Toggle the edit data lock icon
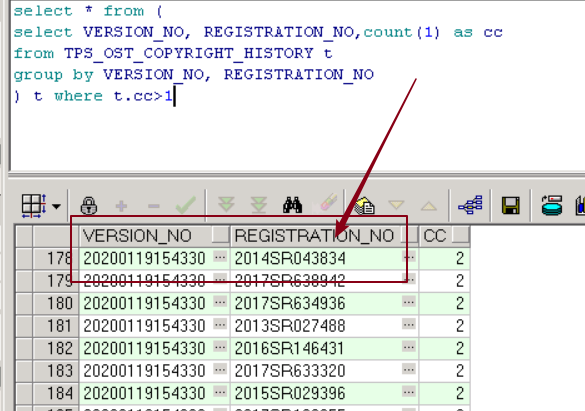This screenshot has width=585, height=411. pyautogui.click(x=89, y=206)
